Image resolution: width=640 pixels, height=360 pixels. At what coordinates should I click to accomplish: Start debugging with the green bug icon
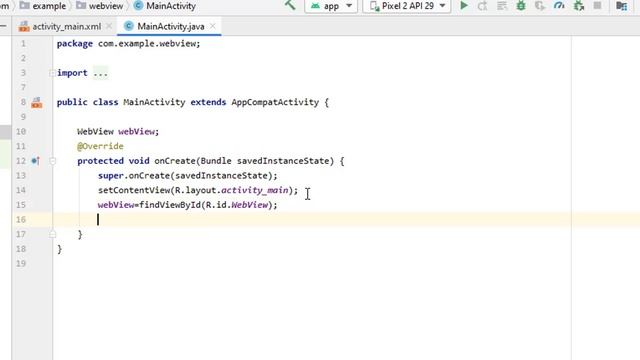click(521, 6)
